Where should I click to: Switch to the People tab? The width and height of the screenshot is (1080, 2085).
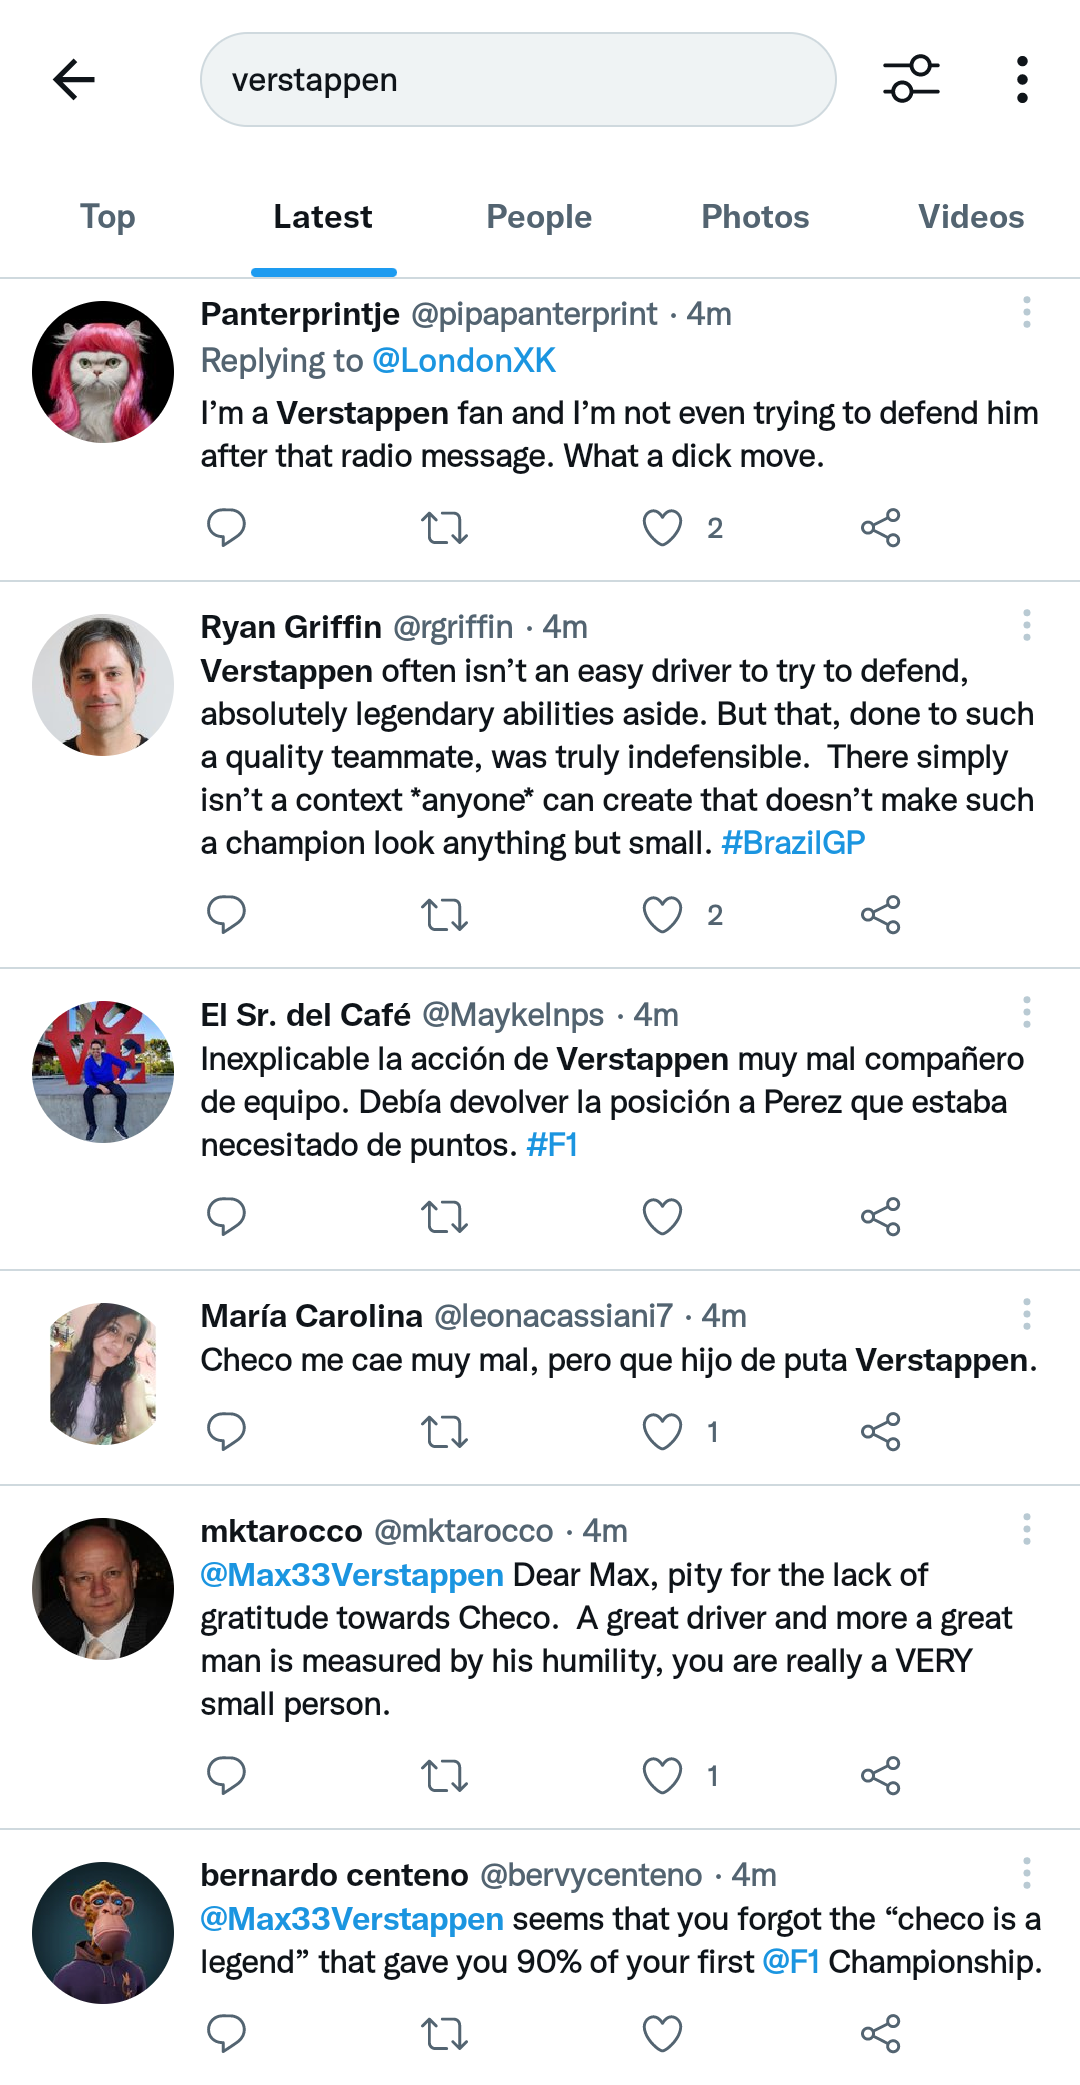click(539, 217)
